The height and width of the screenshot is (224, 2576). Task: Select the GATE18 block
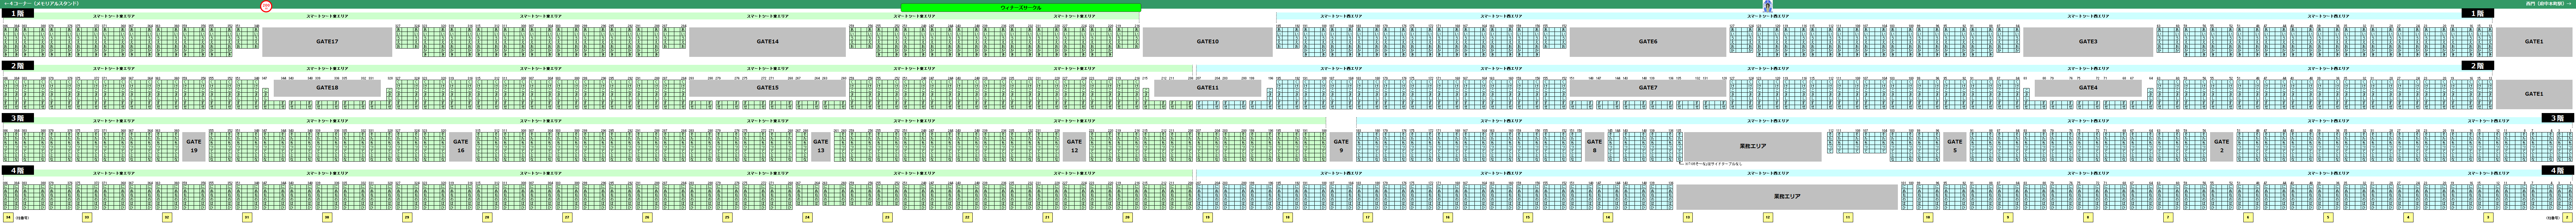[327, 88]
